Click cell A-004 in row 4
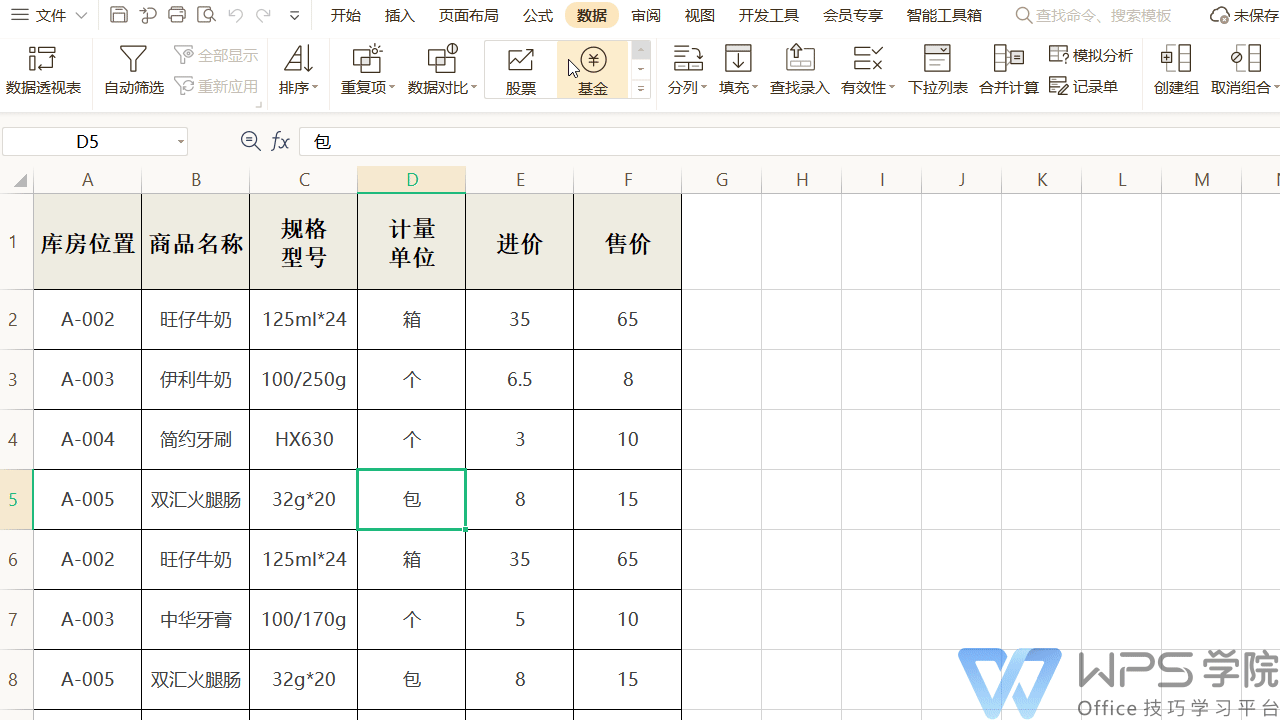Image resolution: width=1280 pixels, height=720 pixels. point(88,439)
